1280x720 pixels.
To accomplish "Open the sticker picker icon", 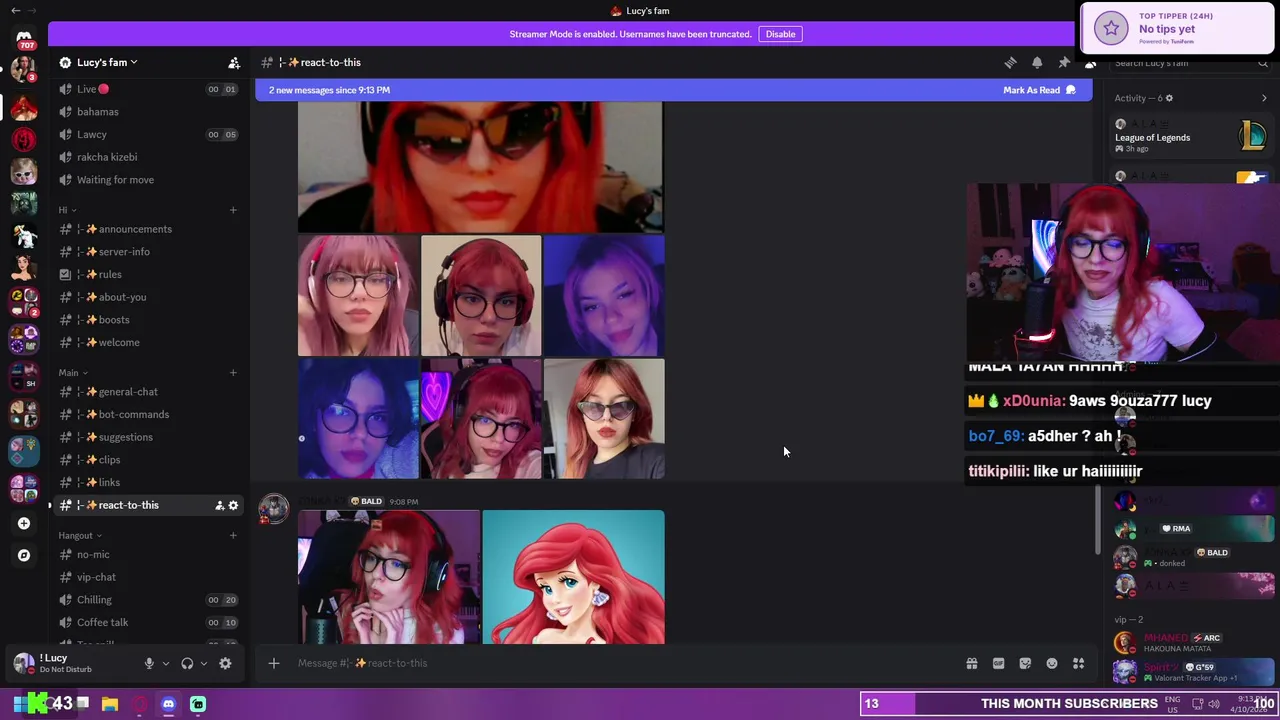I will [1025, 663].
